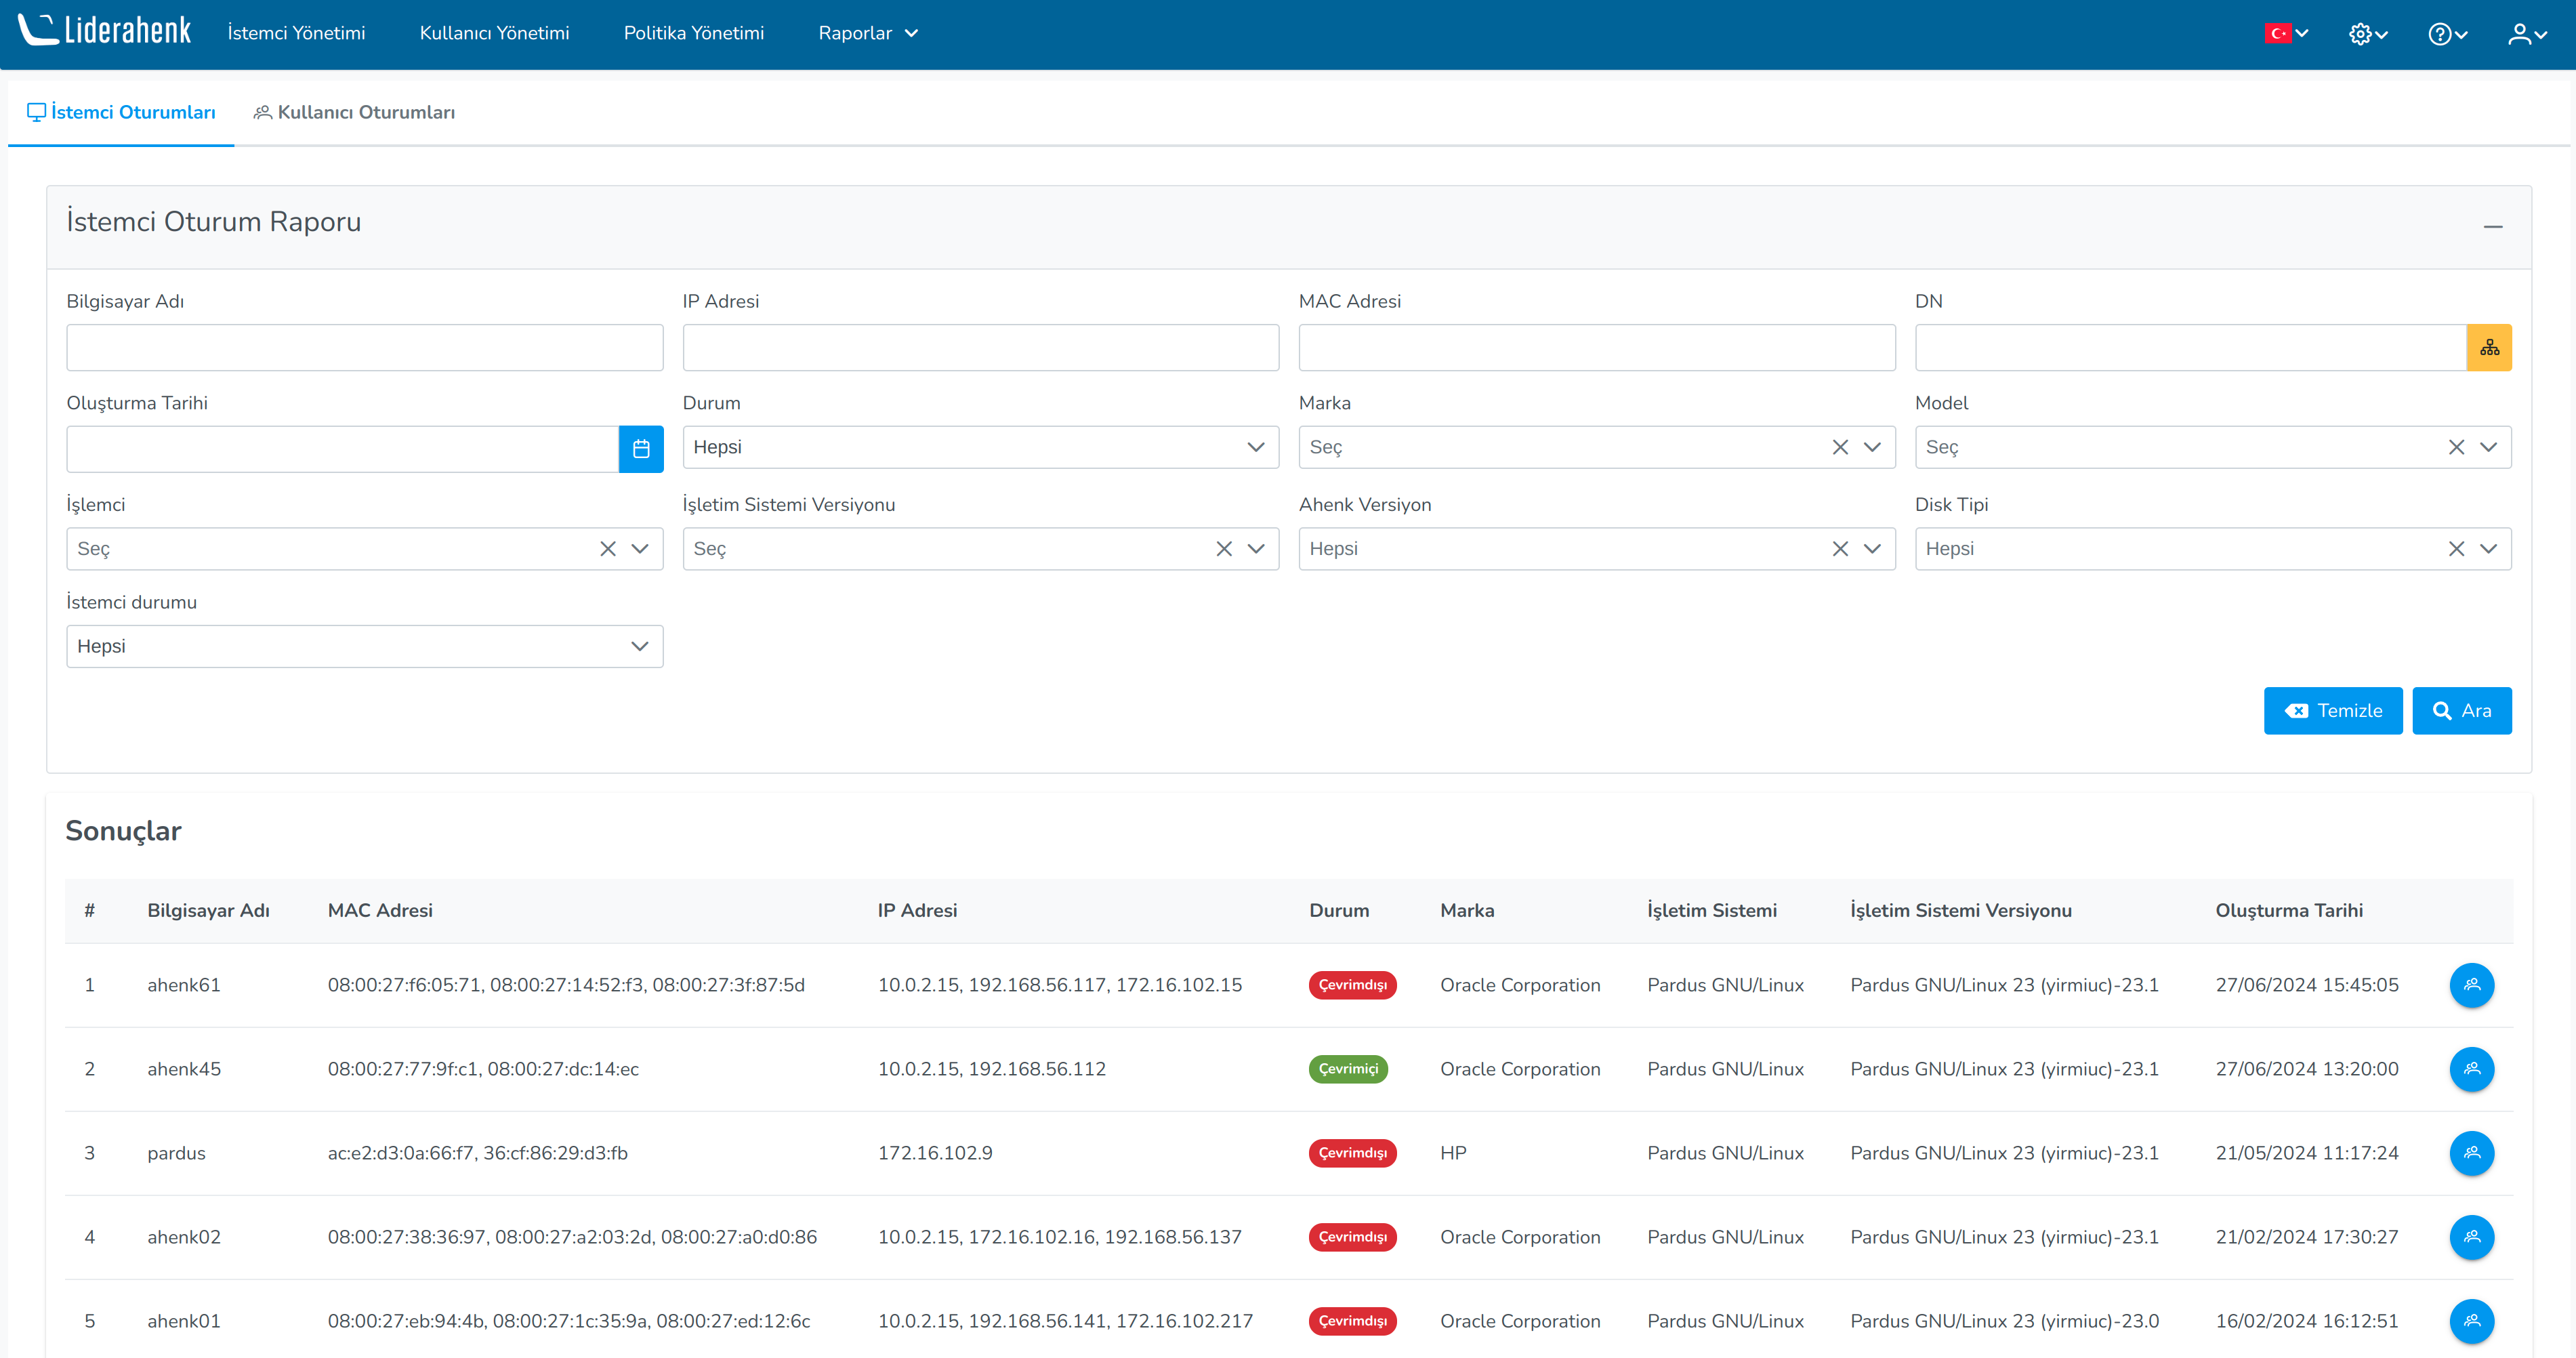Focus the Bilgisayar Adı input field
The image size is (2576, 1358).
tap(364, 347)
